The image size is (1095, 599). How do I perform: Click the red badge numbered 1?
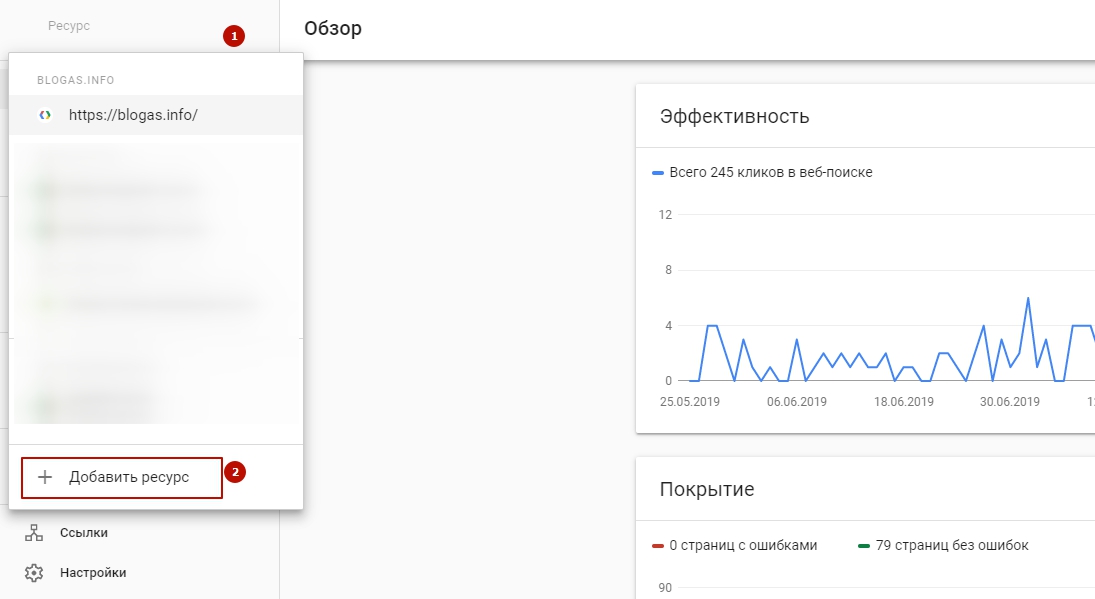click(234, 36)
